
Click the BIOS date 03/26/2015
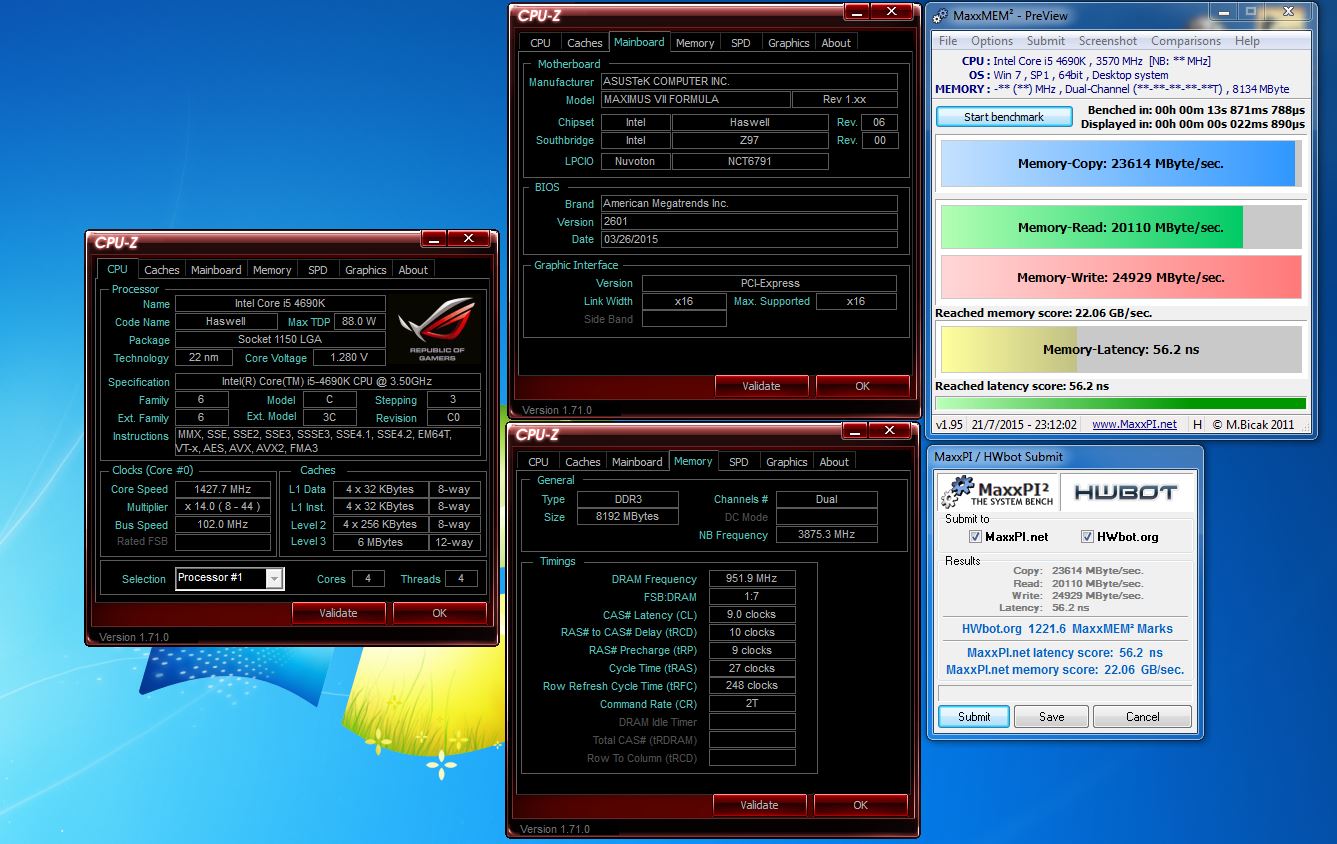click(x=749, y=240)
